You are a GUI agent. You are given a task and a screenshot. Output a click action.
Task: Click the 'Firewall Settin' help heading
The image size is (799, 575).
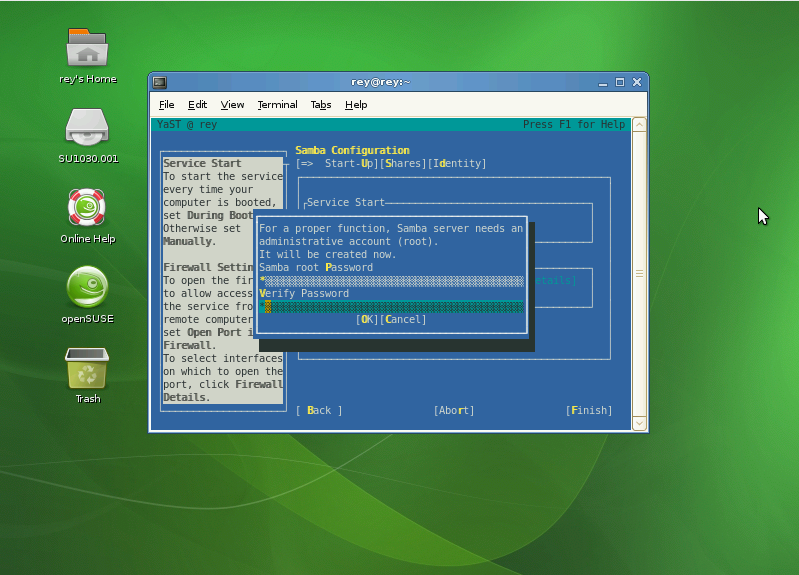click(x=208, y=267)
